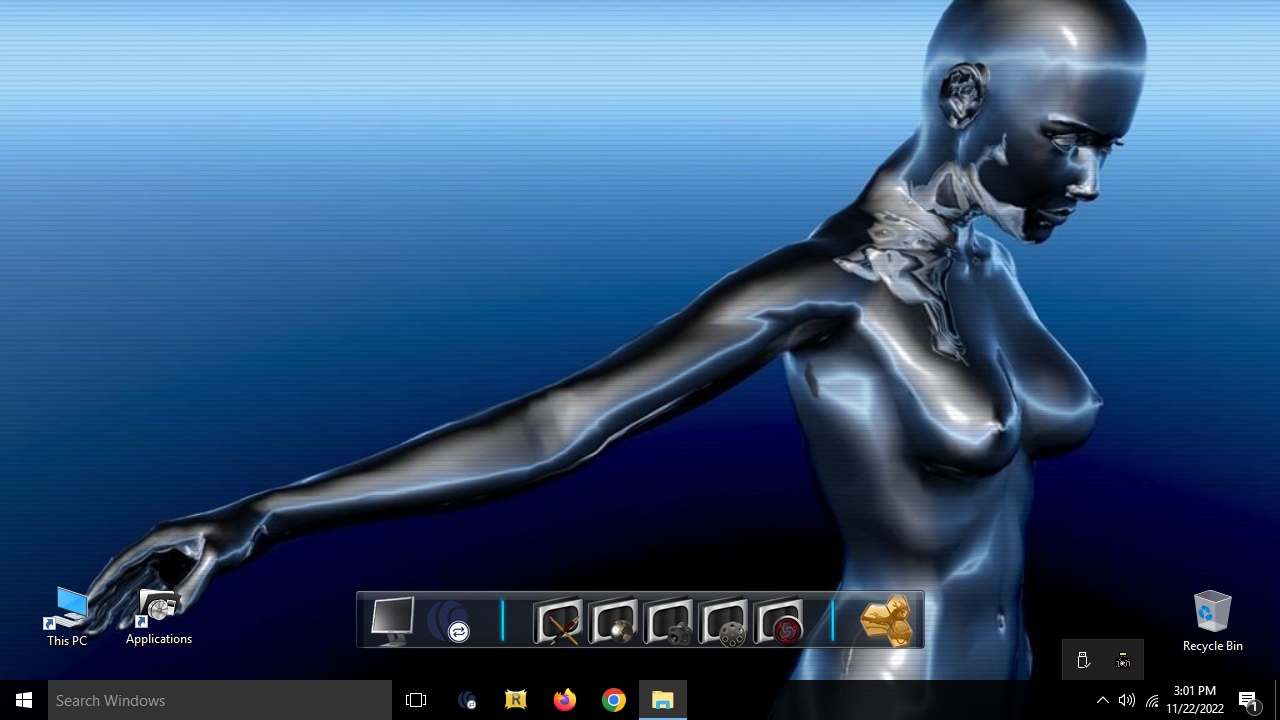
Task: Open the camera folder in the dock
Action: tap(668, 621)
